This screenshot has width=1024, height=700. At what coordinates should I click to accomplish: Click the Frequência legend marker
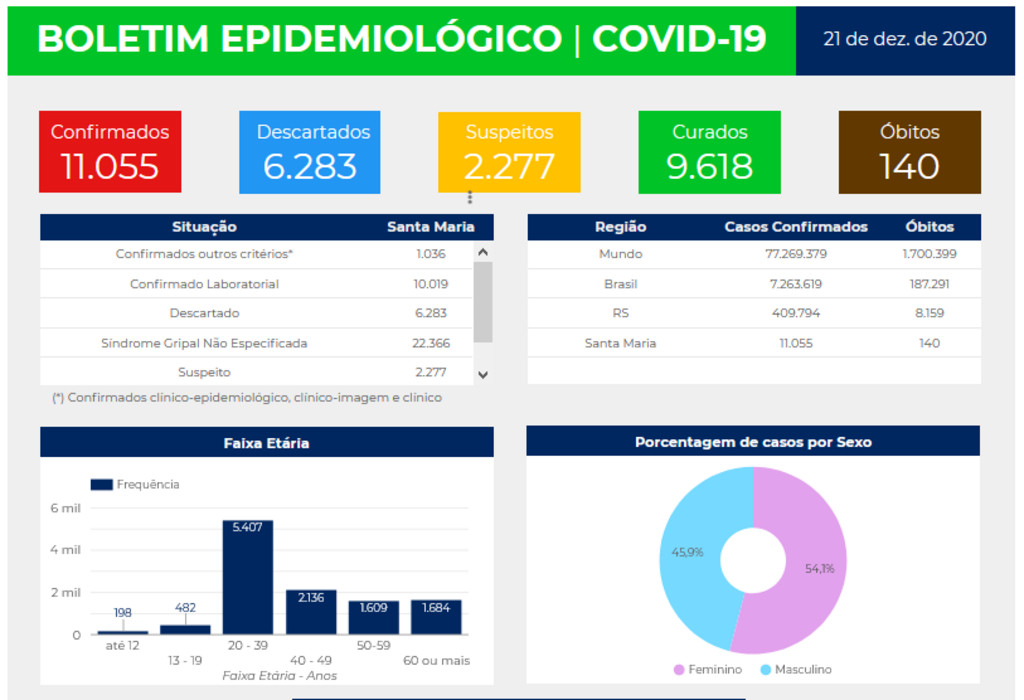coord(101,484)
